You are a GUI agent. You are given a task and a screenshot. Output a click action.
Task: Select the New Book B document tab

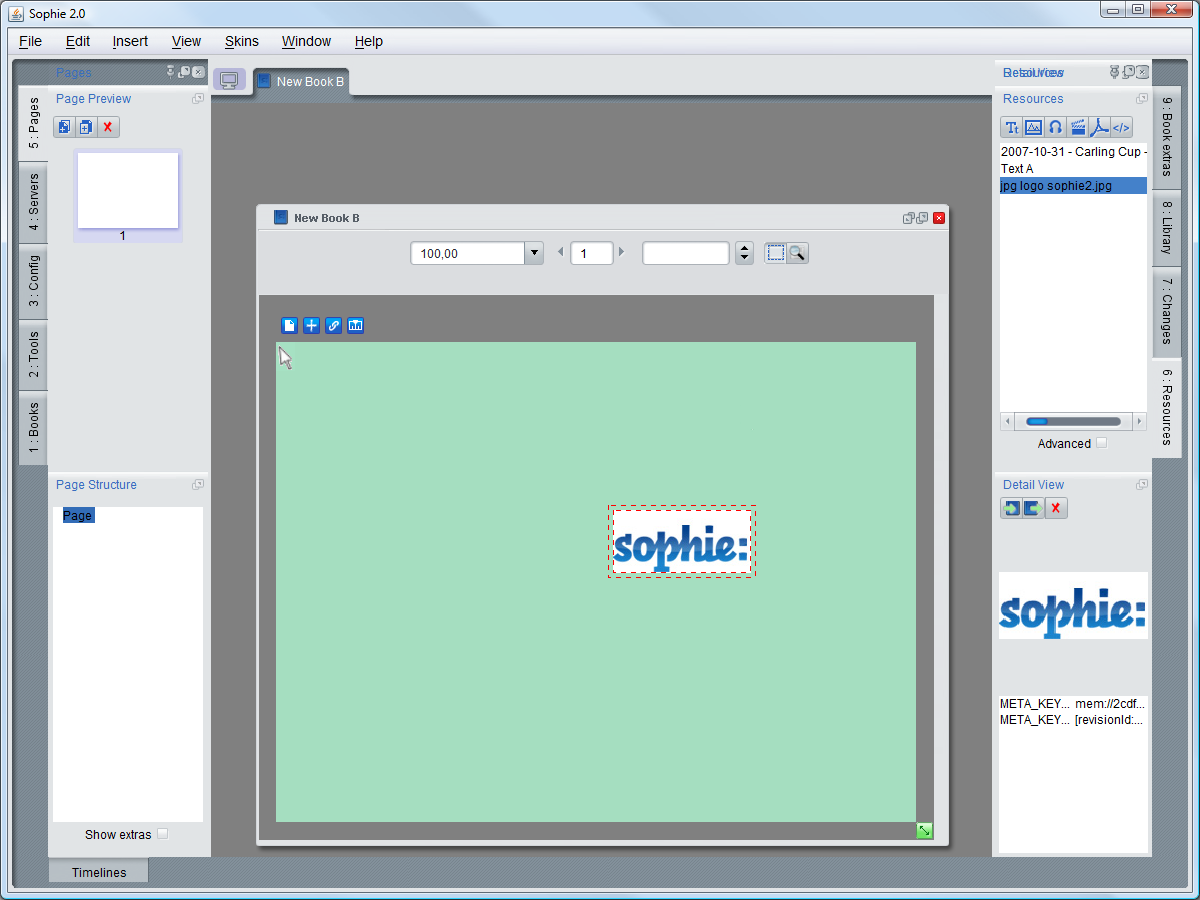301,82
